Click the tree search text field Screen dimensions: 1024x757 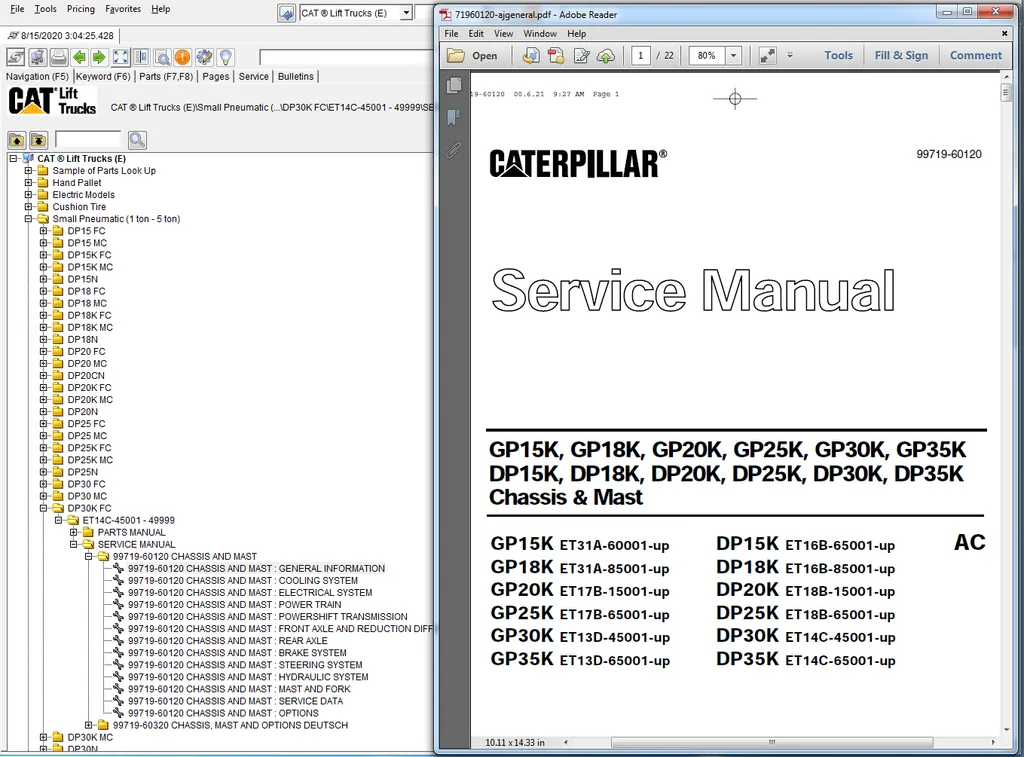coord(88,140)
